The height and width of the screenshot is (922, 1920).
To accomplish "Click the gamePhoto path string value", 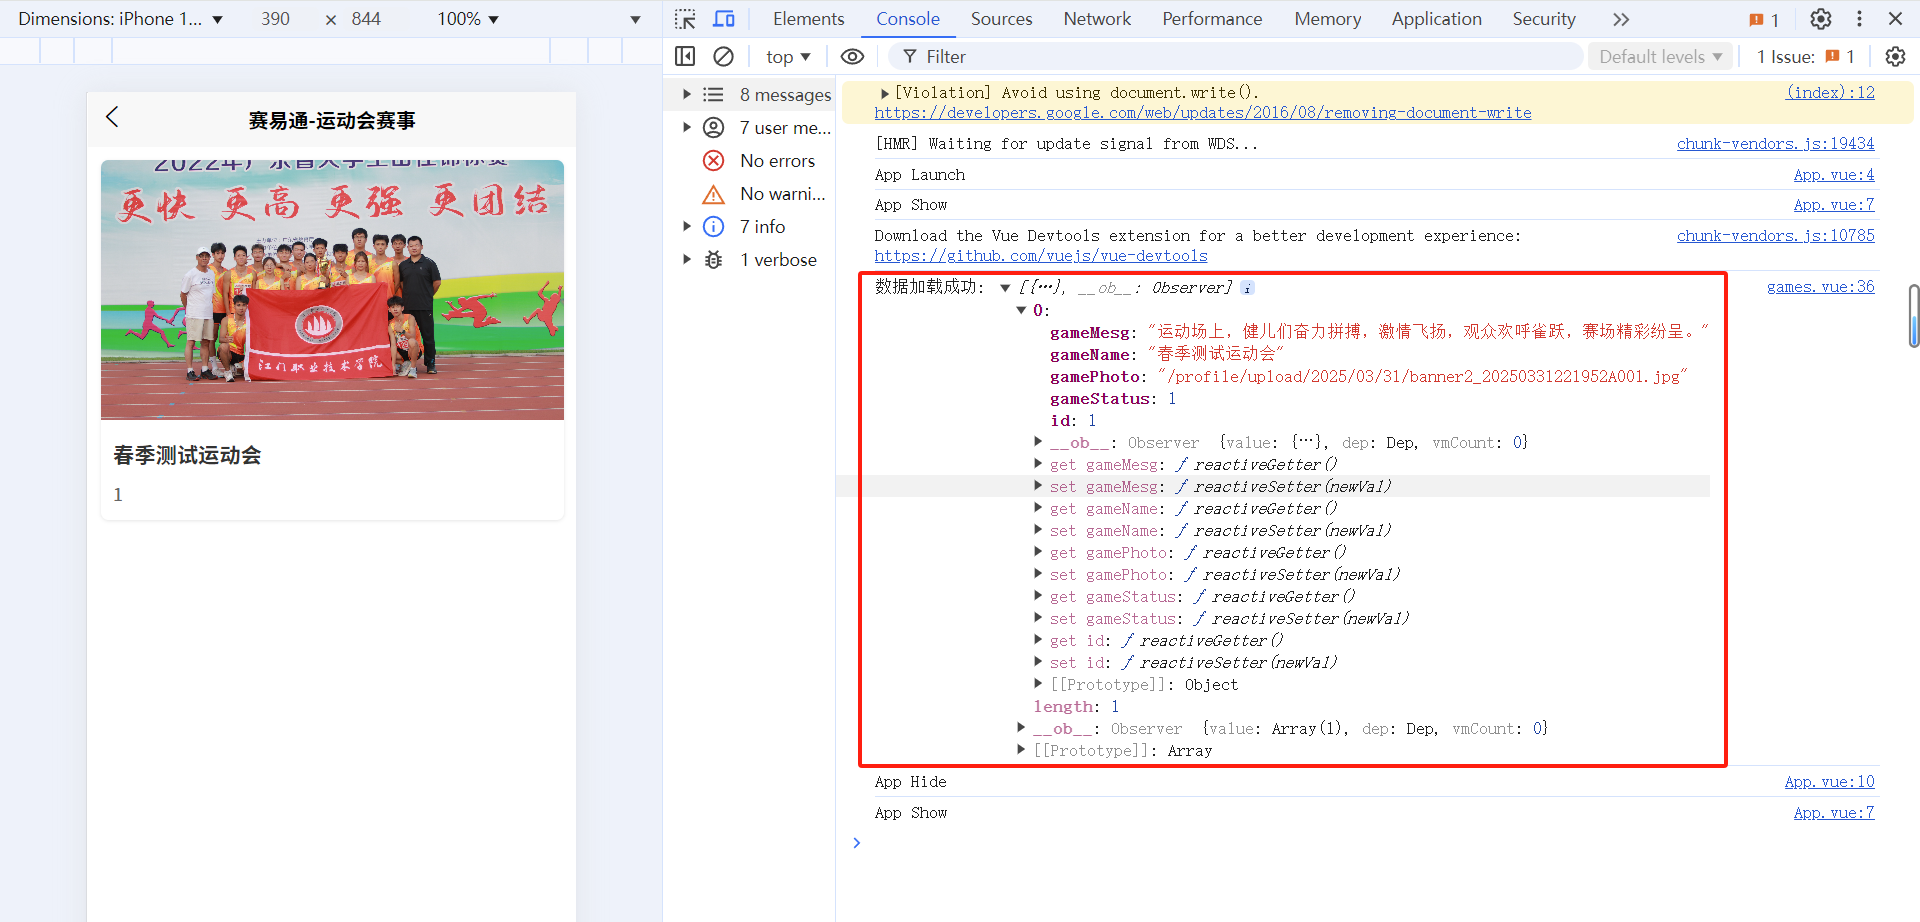I will (1423, 377).
